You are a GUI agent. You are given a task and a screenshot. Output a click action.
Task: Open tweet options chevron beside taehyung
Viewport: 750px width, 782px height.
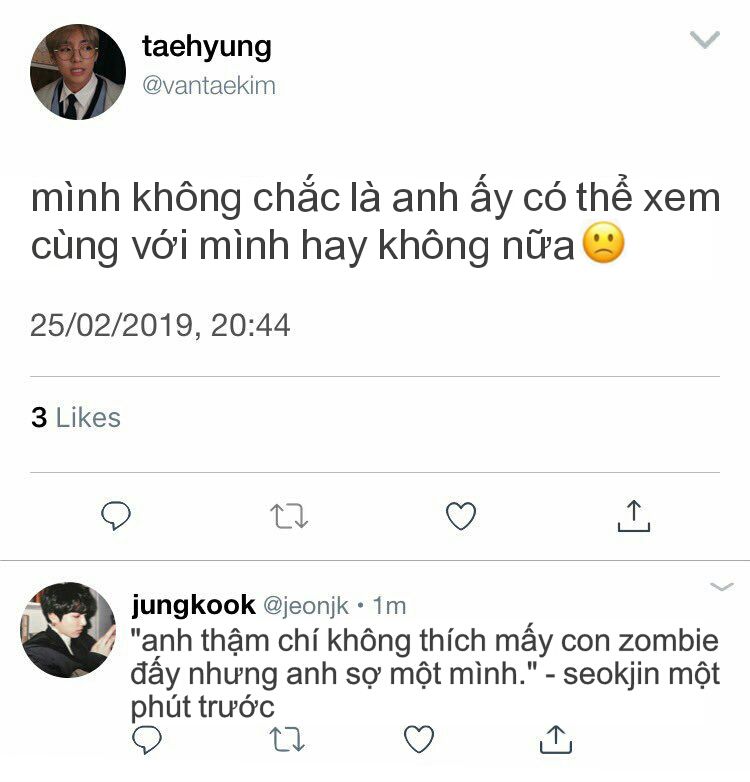(x=705, y=39)
